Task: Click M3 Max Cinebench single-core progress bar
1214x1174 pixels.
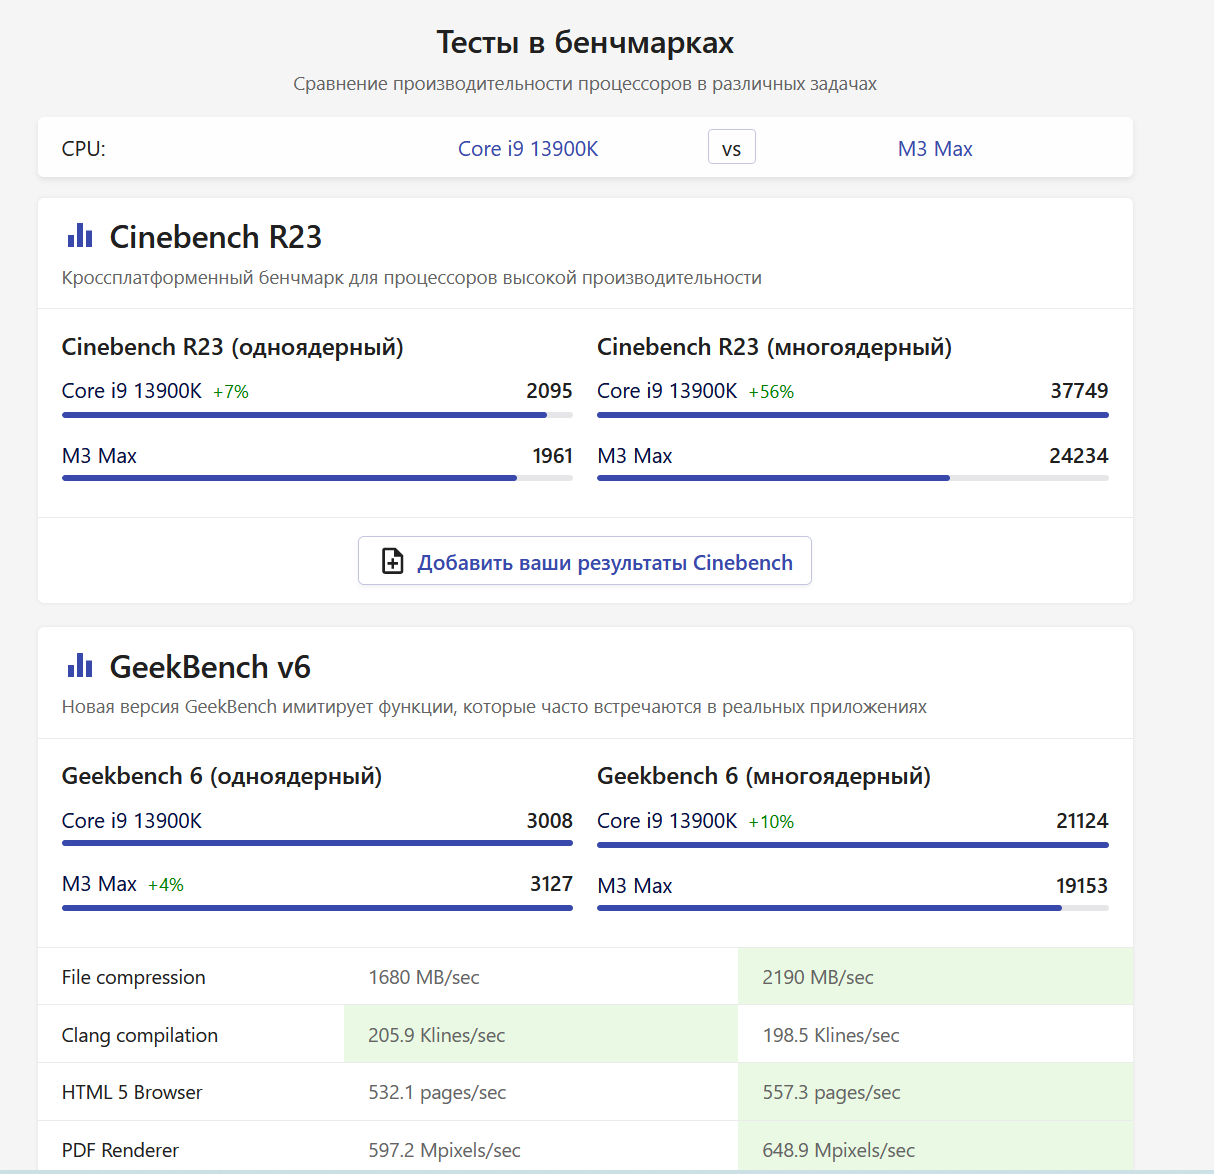Action: point(317,478)
